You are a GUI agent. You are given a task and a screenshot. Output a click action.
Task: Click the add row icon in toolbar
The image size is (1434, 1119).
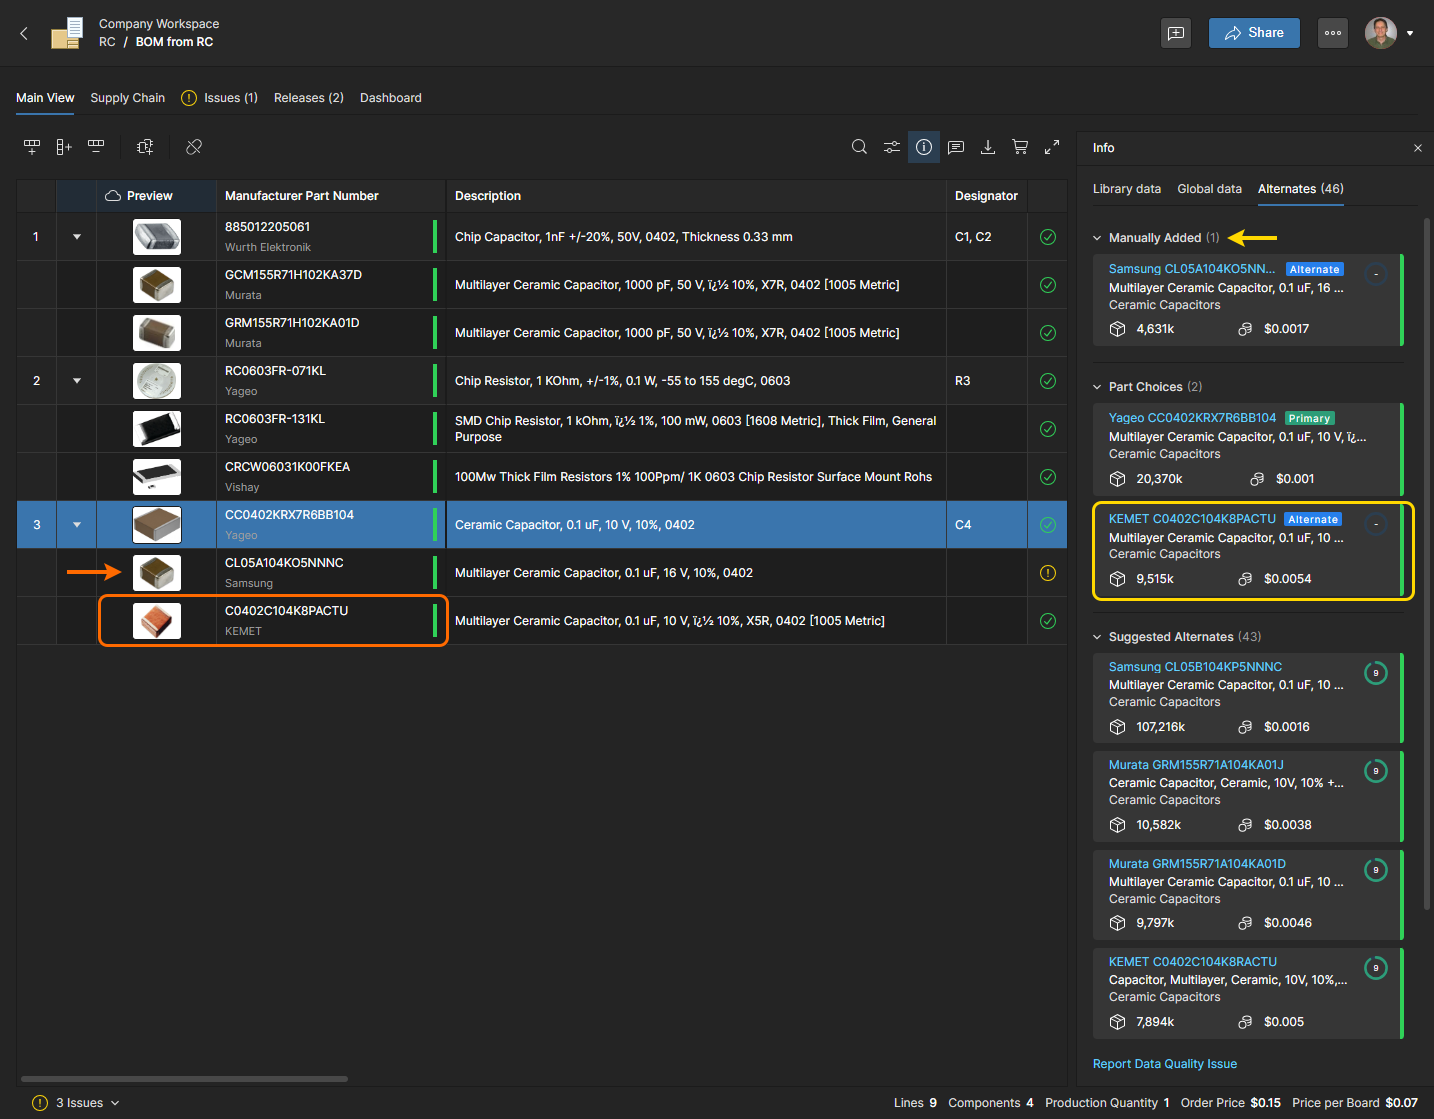(x=32, y=147)
